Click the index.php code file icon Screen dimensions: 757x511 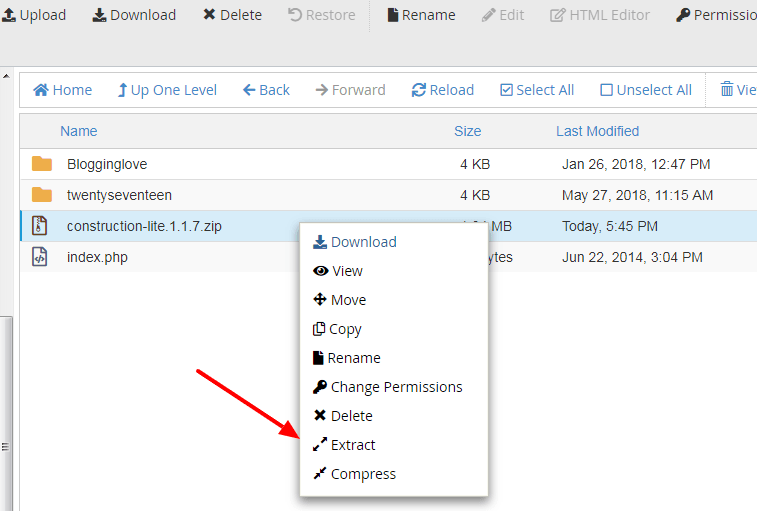point(40,257)
